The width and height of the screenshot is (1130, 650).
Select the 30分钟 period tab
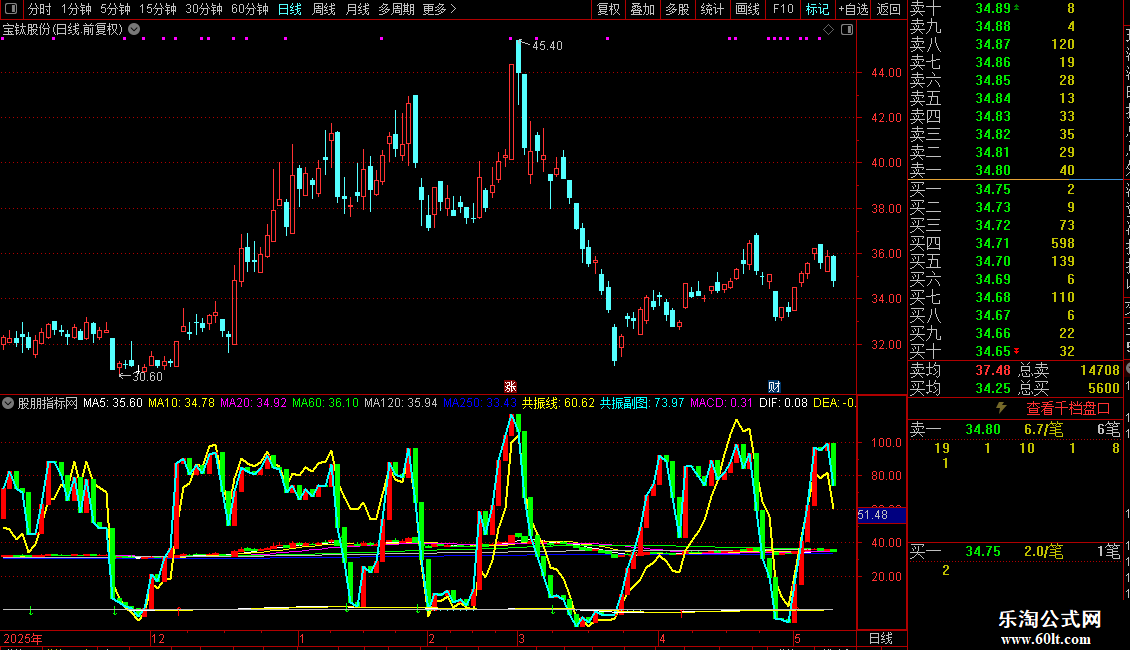pyautogui.click(x=204, y=9)
